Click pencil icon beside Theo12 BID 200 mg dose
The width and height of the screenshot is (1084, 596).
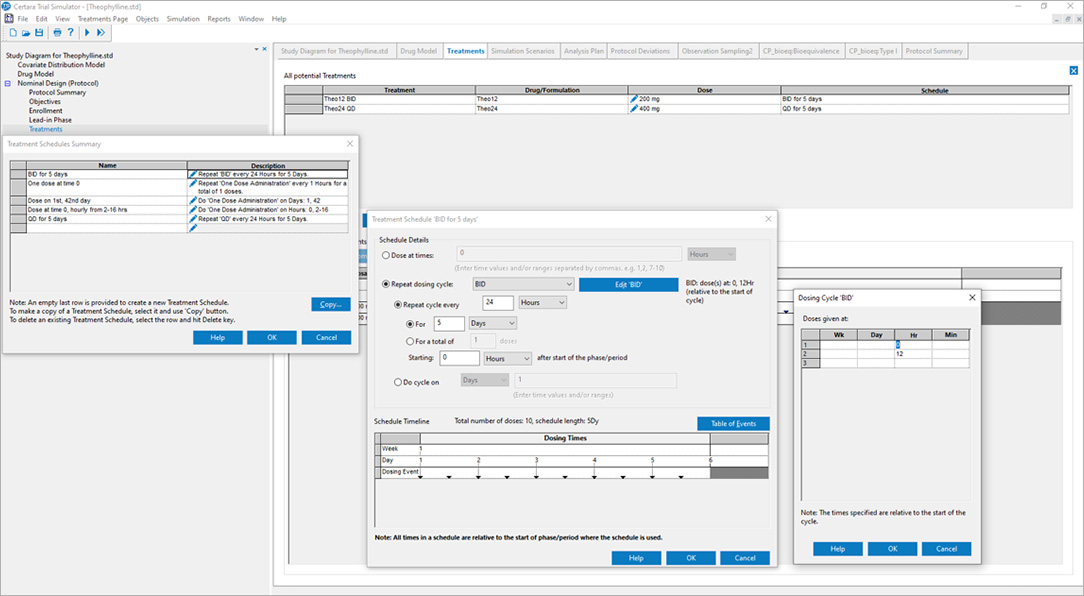[633, 100]
